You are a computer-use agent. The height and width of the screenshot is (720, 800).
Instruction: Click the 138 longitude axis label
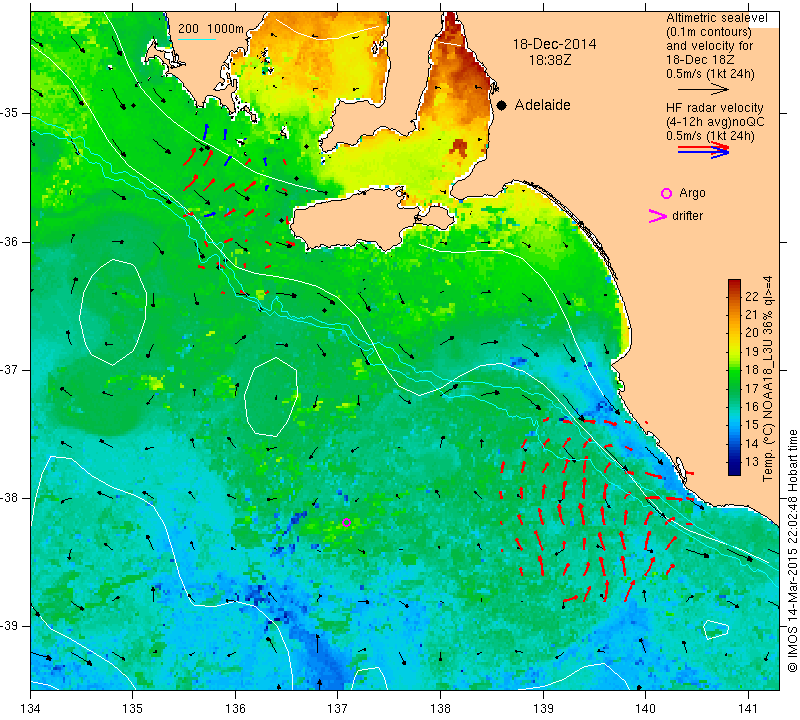pos(440,709)
